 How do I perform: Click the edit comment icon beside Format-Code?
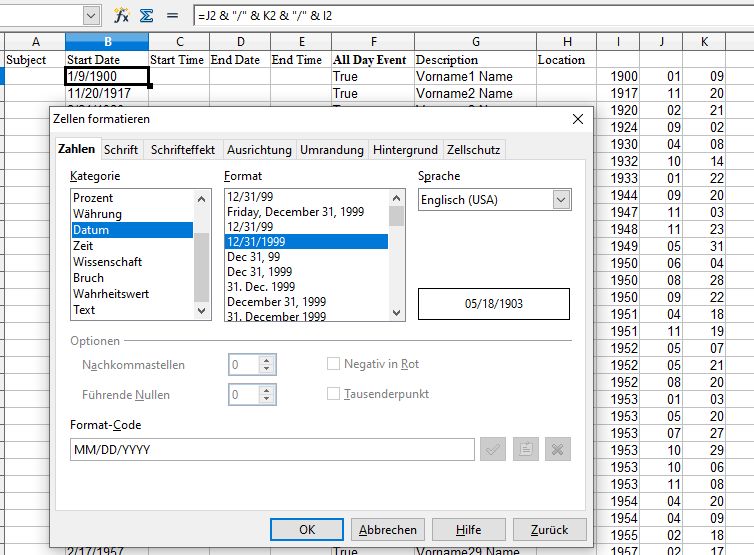click(x=526, y=449)
